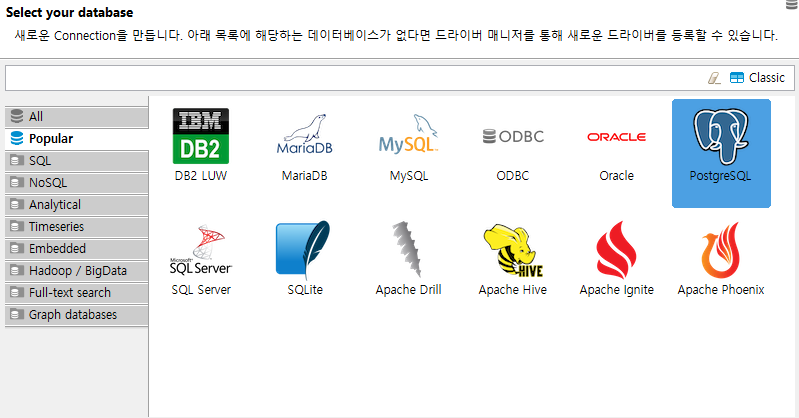Show the SQL databases category

point(76,161)
